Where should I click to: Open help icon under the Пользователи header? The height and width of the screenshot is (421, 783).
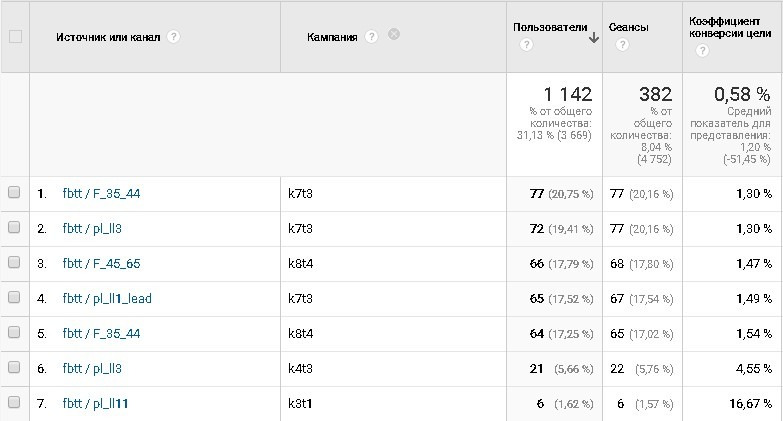(x=526, y=45)
